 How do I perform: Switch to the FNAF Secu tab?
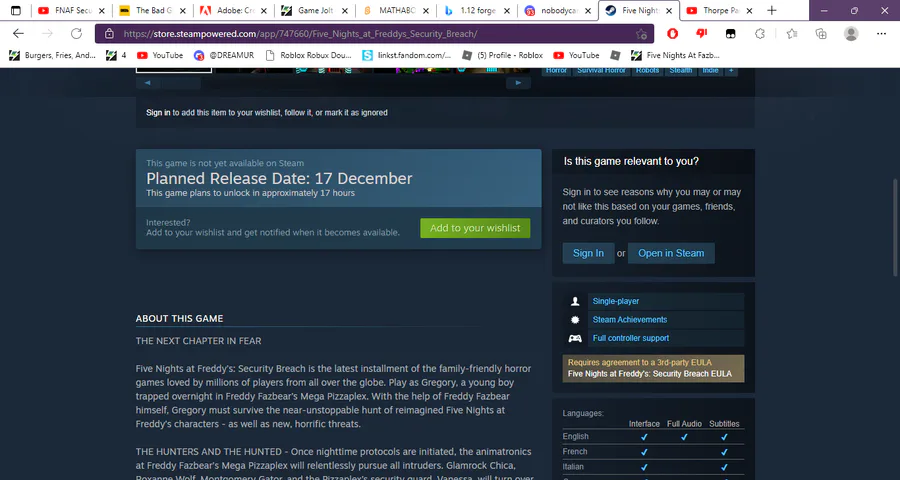pyautogui.click(x=71, y=10)
